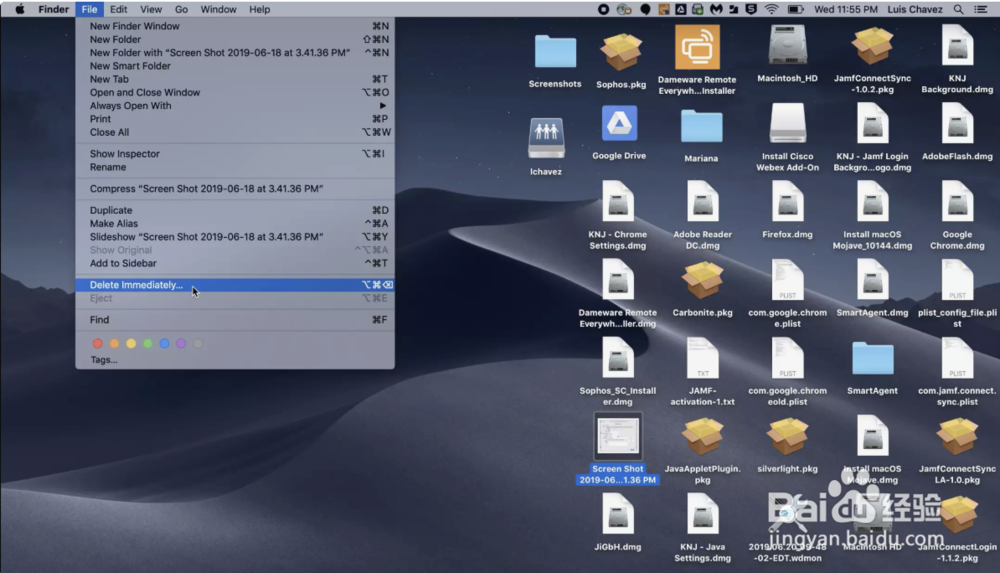Click screen recording stop icon in menu bar
This screenshot has width=1000, height=573.
(x=603, y=9)
